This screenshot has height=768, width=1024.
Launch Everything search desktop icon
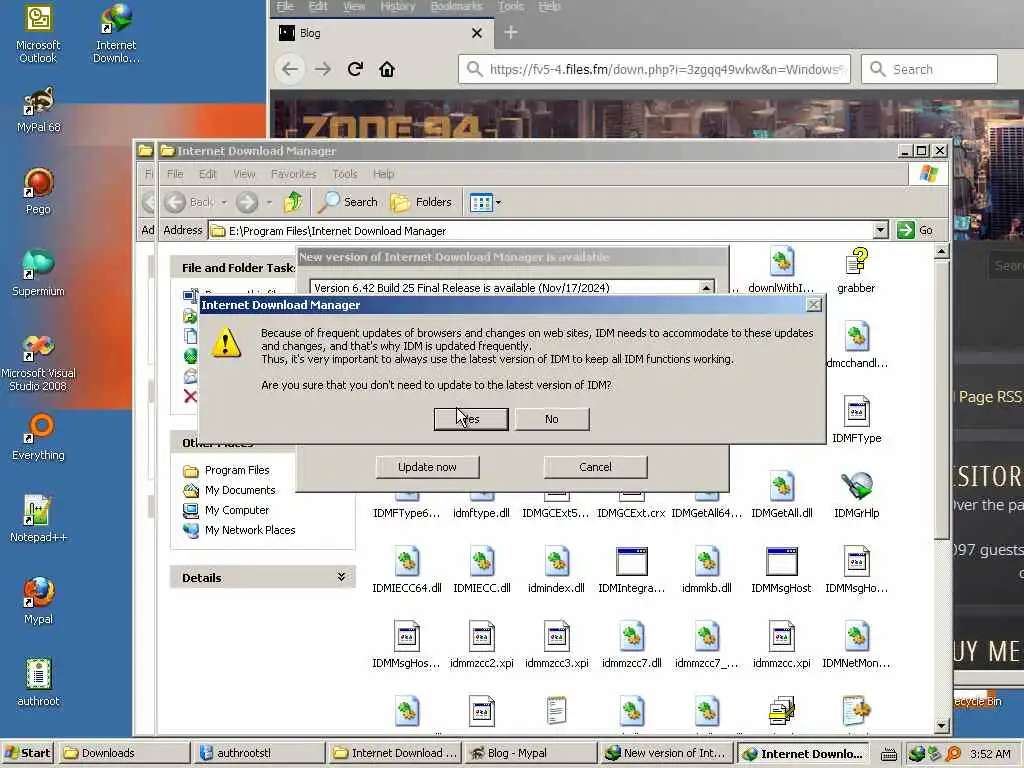[x=39, y=437]
